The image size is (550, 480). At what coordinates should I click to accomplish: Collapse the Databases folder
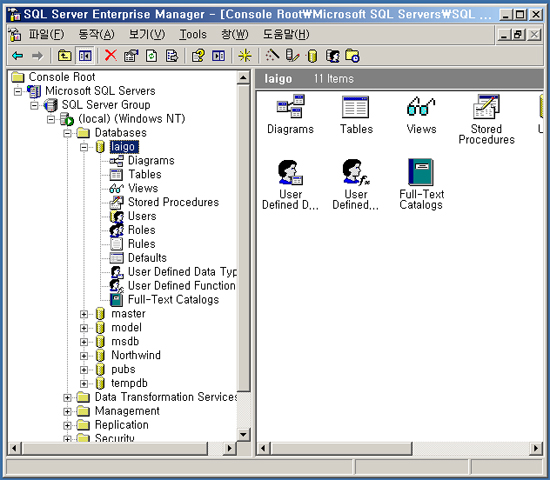pos(67,133)
